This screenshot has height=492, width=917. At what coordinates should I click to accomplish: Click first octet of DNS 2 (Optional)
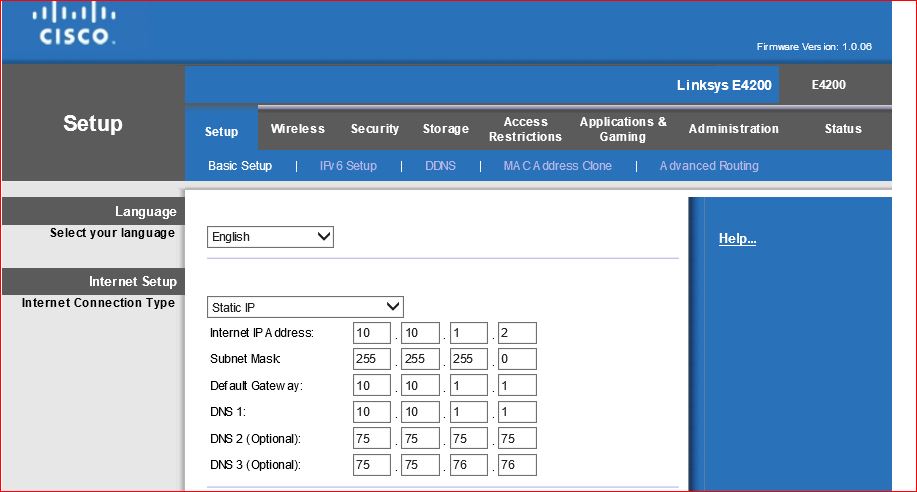click(x=372, y=438)
